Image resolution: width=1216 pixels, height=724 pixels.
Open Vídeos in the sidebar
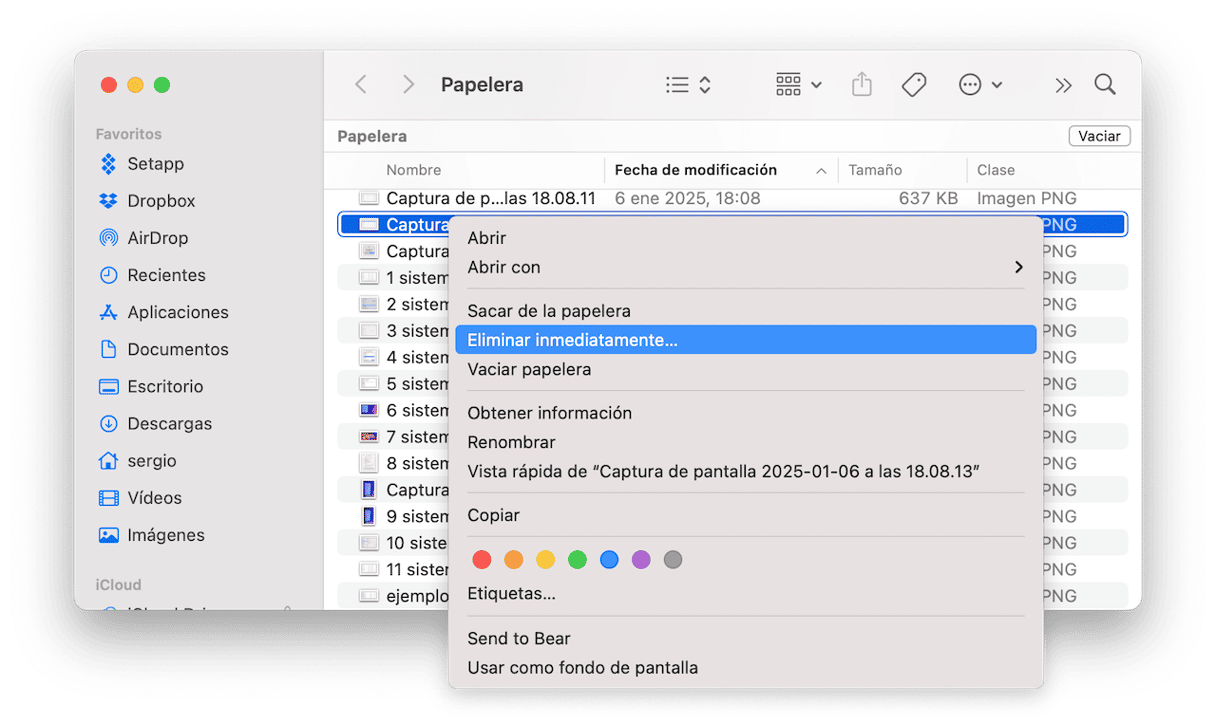(141, 498)
